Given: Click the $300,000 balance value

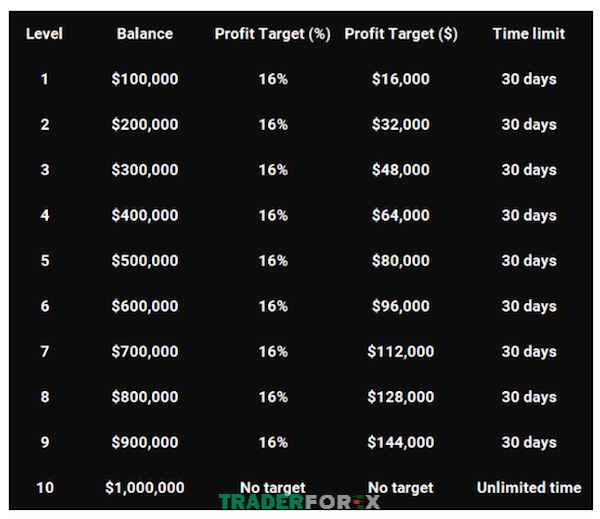Looking at the screenshot, I should click(x=145, y=170).
